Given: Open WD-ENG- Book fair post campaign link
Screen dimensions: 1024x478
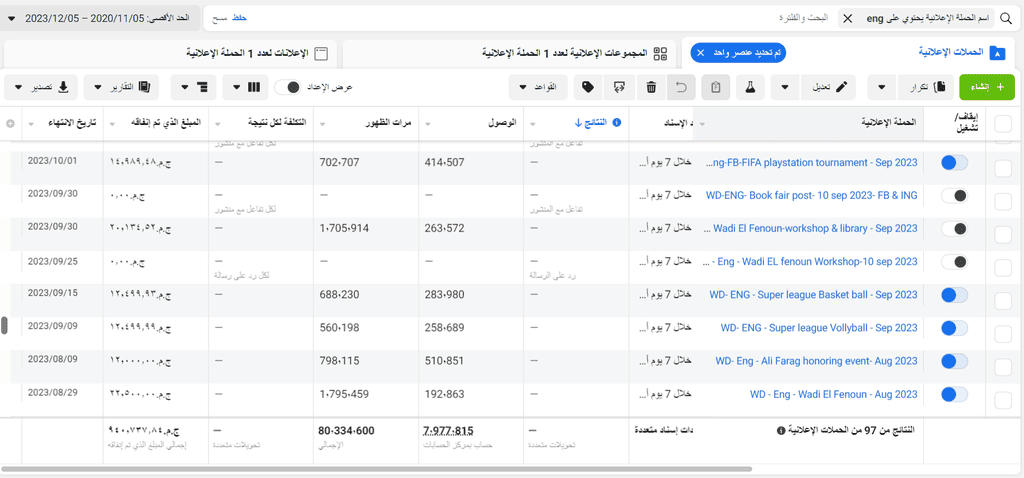Looking at the screenshot, I should (x=812, y=195).
